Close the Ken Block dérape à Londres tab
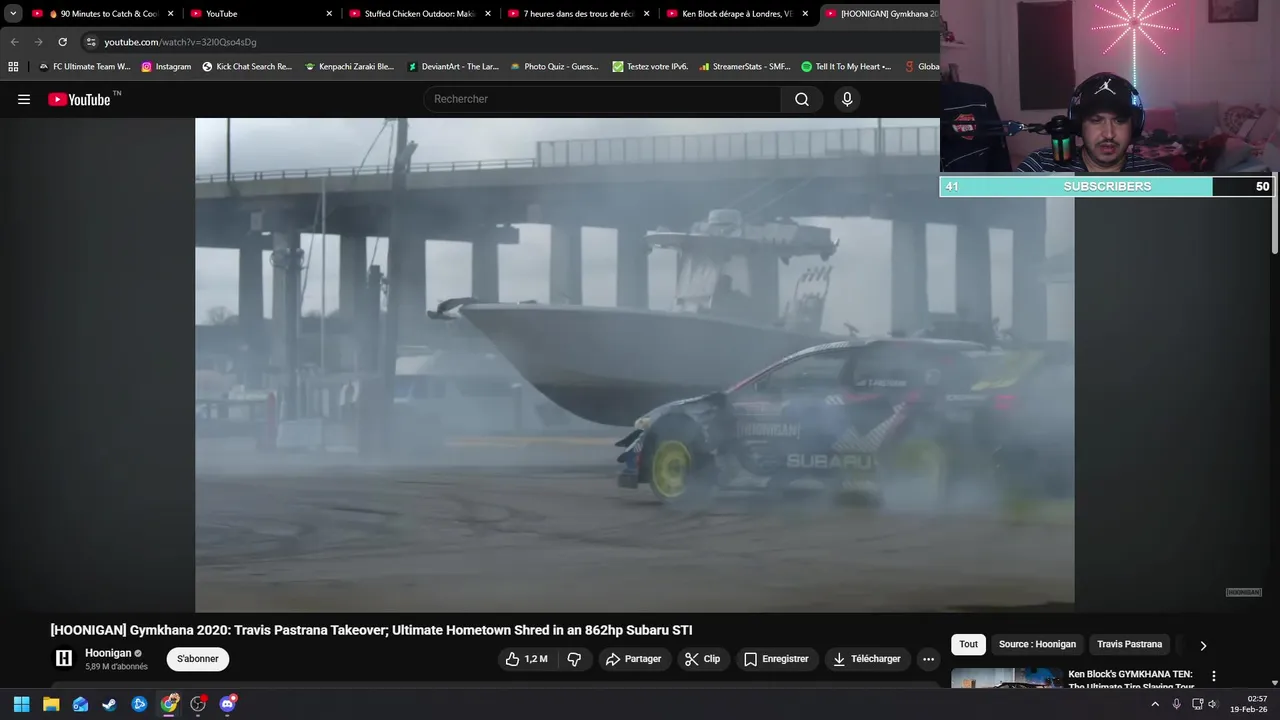Image resolution: width=1280 pixels, height=720 pixels. pyautogui.click(x=804, y=14)
